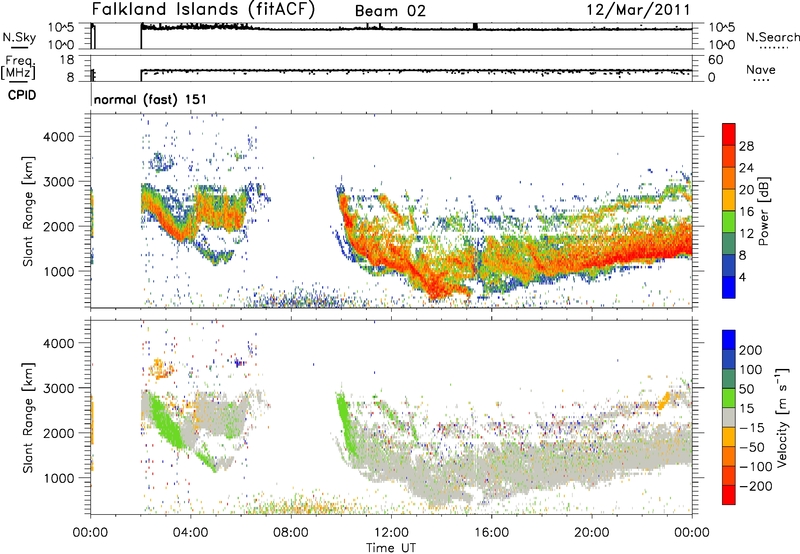
Task: Click the 'Velocity [m s-1]' colorbar label
Action: click(782, 417)
